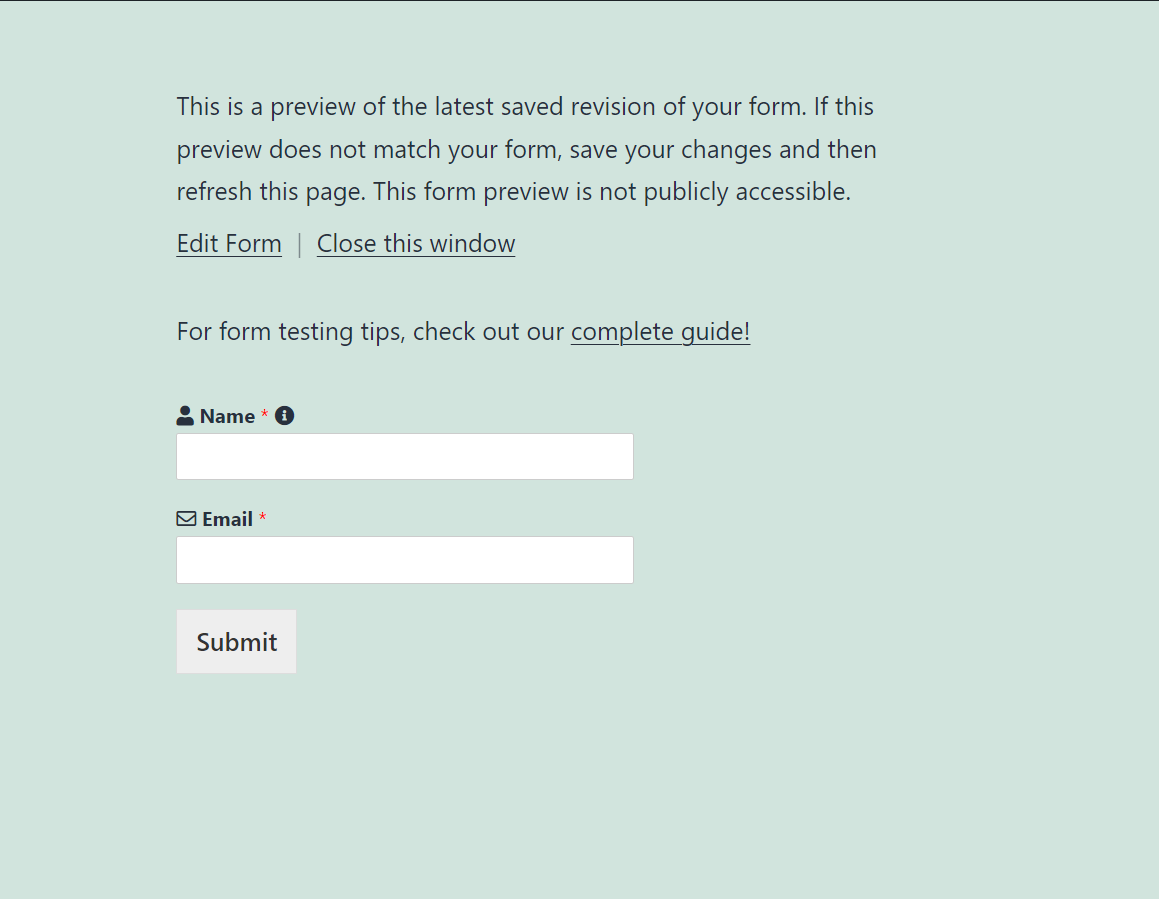Image resolution: width=1159 pixels, height=899 pixels.
Task: Click the first line of the preview notice
Action: (526, 106)
